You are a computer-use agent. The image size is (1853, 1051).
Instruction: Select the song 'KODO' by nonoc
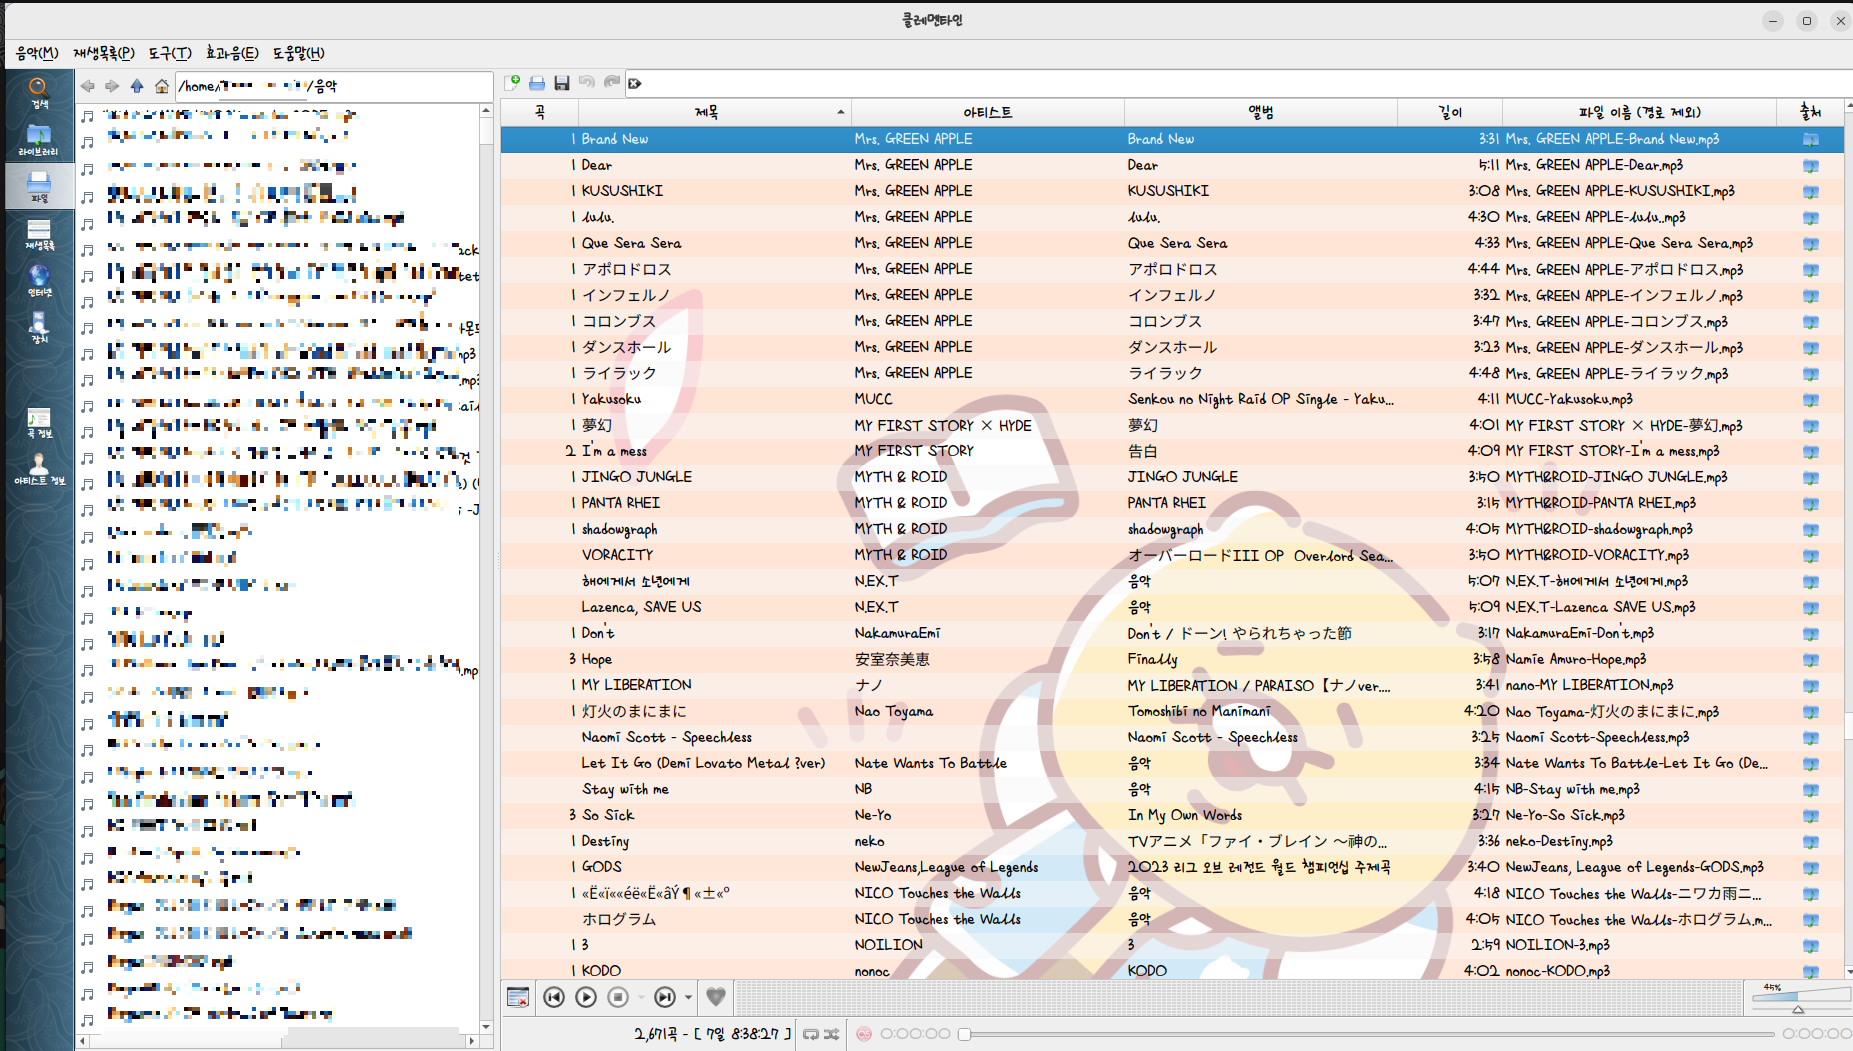coord(1172,970)
